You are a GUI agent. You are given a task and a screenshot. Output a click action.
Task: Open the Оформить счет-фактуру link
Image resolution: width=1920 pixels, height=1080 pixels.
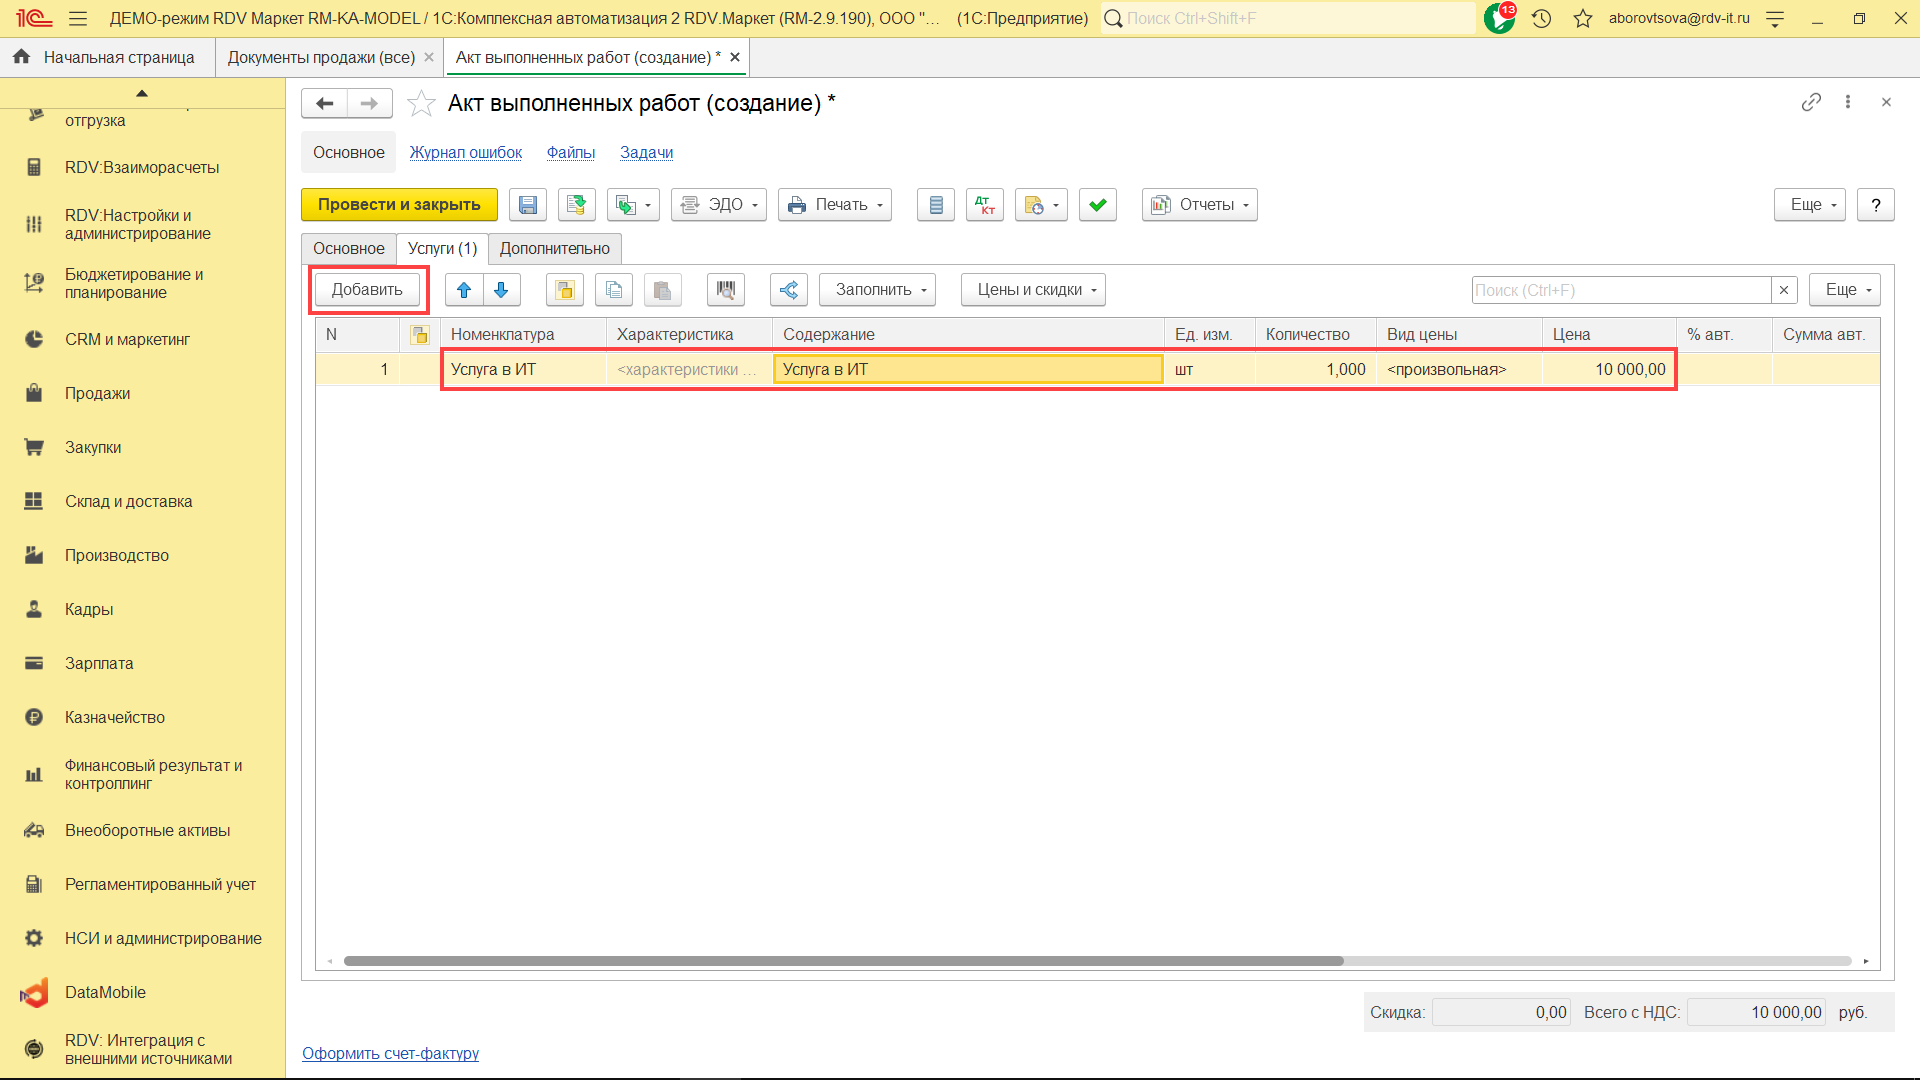tap(390, 1053)
